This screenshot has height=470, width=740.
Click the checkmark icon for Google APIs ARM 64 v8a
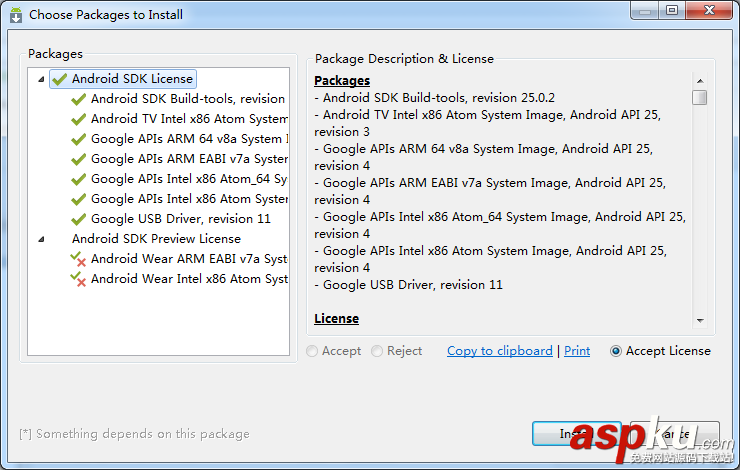point(79,139)
